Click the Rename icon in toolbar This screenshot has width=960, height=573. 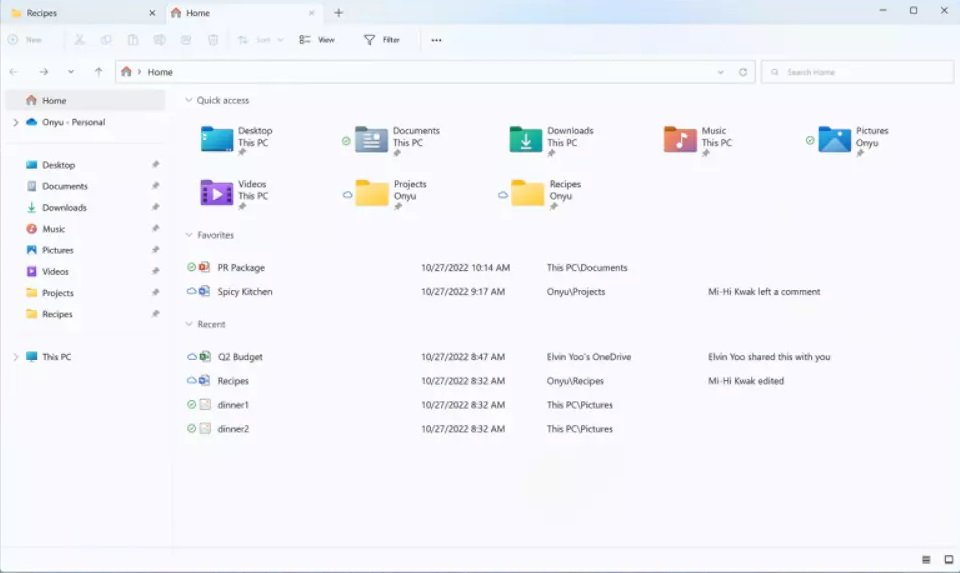coord(159,40)
